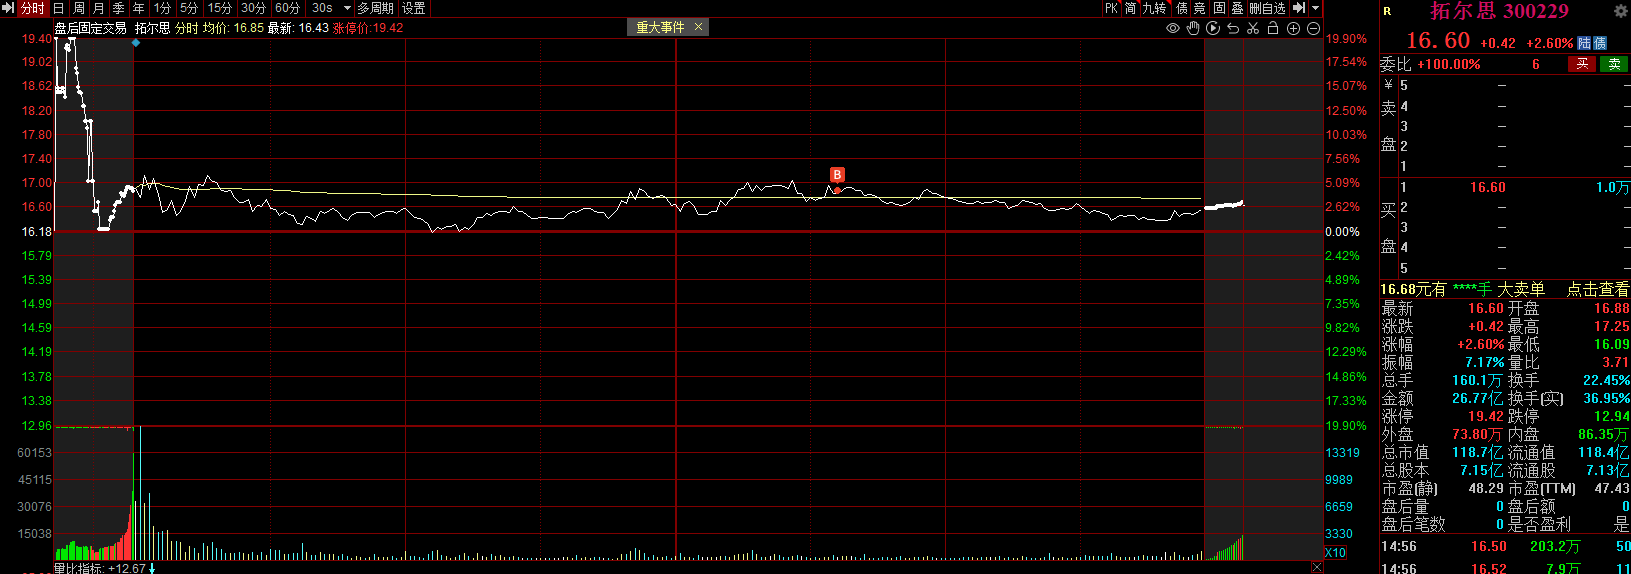This screenshot has width=1631, height=574.
Task: Open the 多周期 multi-period view
Action: [375, 8]
